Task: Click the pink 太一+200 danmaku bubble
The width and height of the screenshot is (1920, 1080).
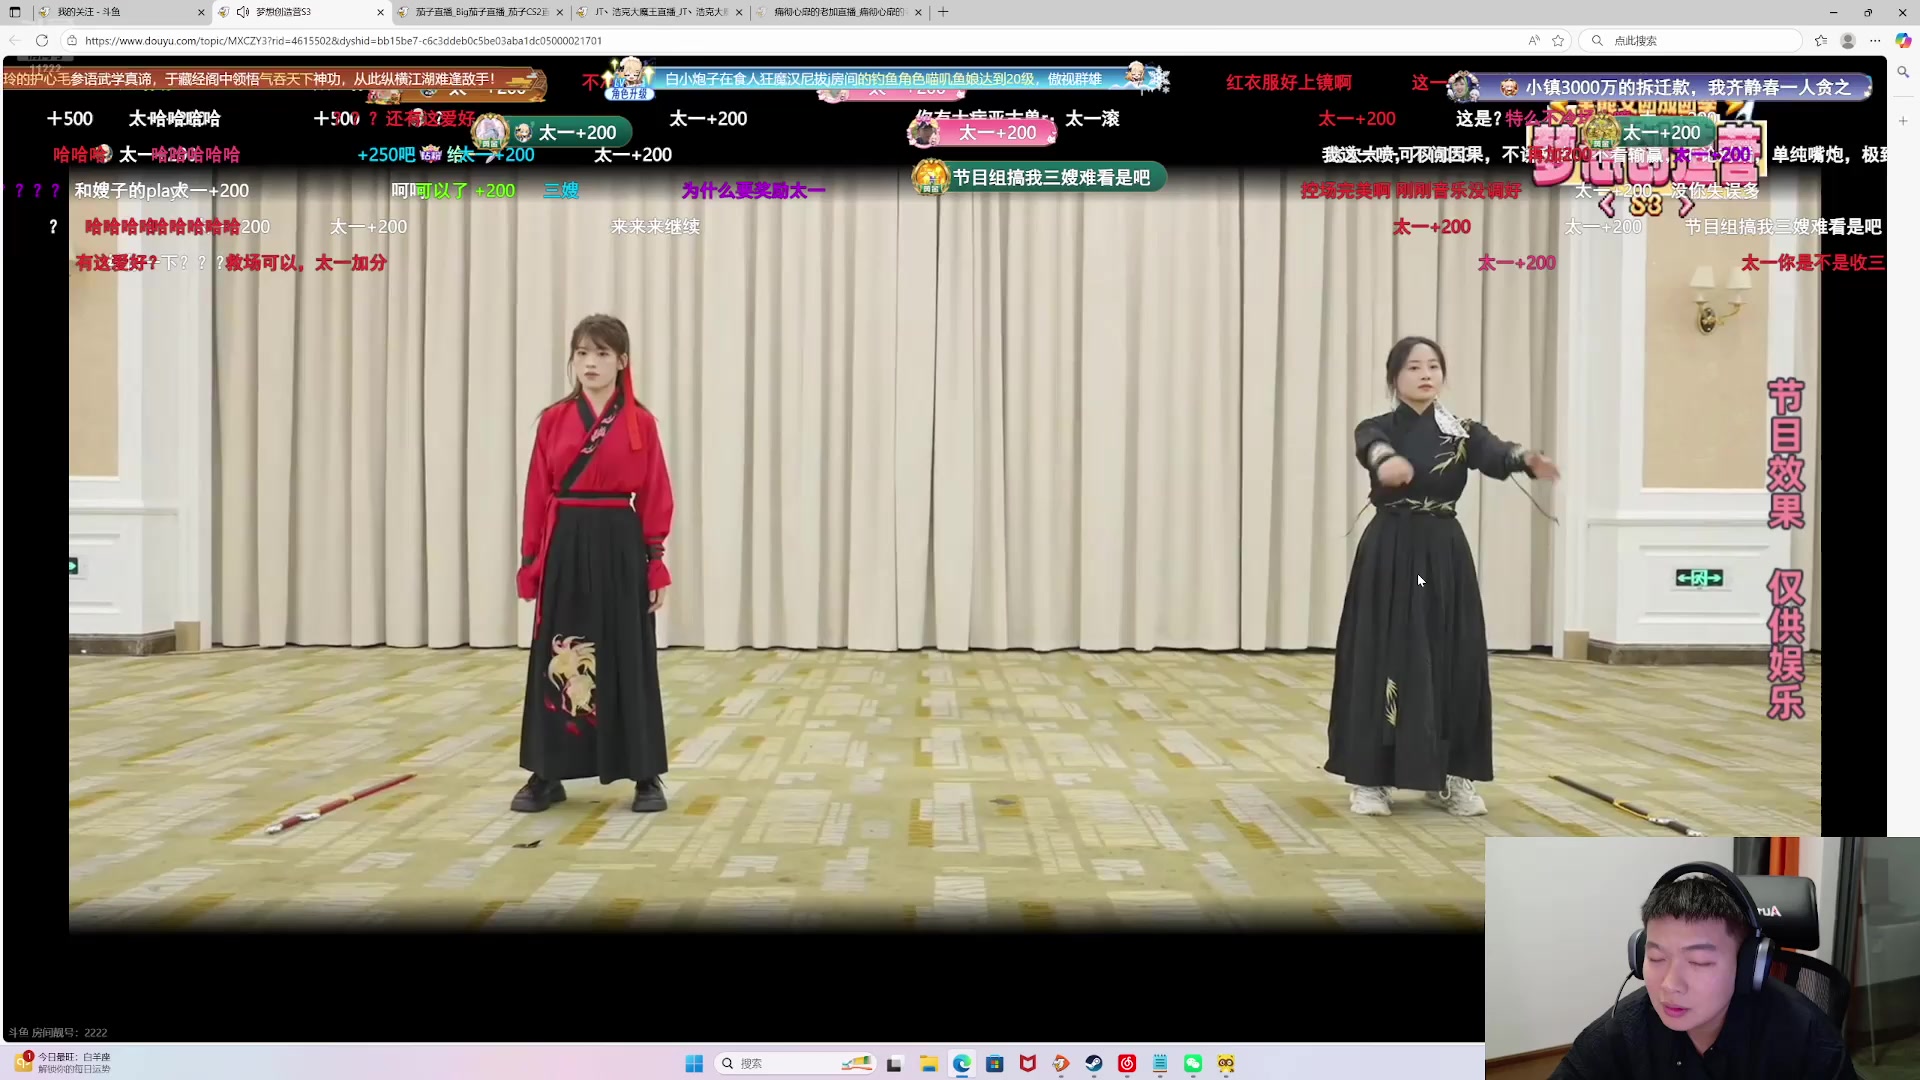Action: tap(982, 132)
